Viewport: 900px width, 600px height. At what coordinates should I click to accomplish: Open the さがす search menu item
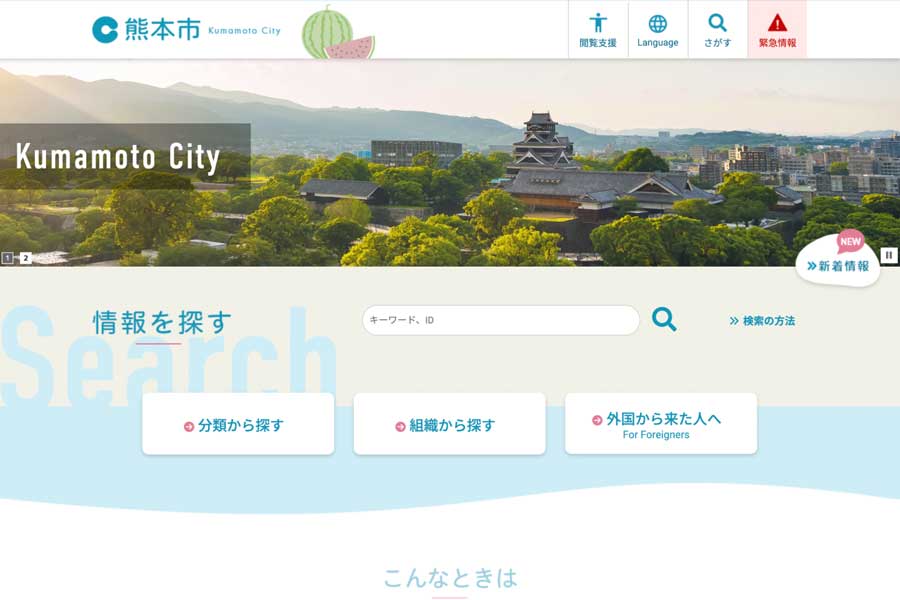(x=718, y=27)
